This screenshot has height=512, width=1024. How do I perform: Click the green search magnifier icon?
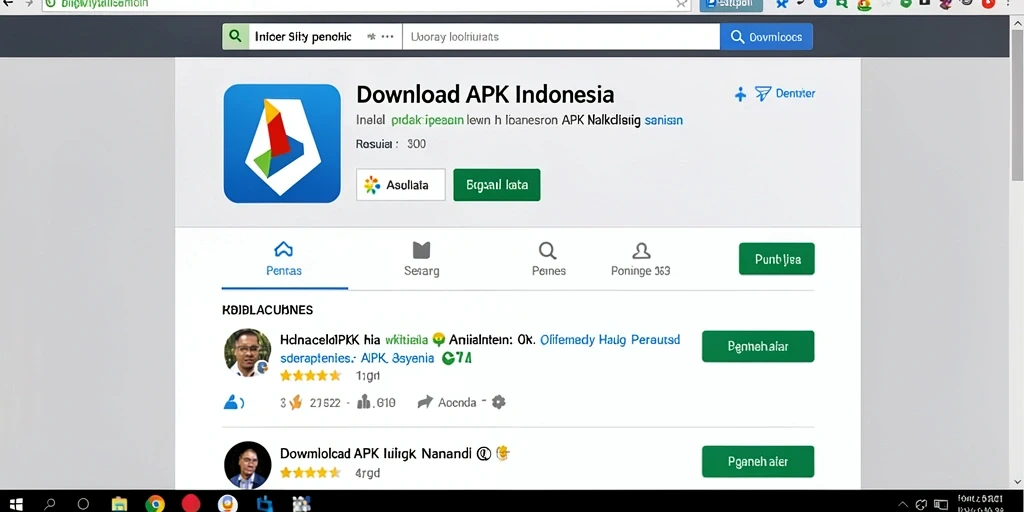point(235,37)
